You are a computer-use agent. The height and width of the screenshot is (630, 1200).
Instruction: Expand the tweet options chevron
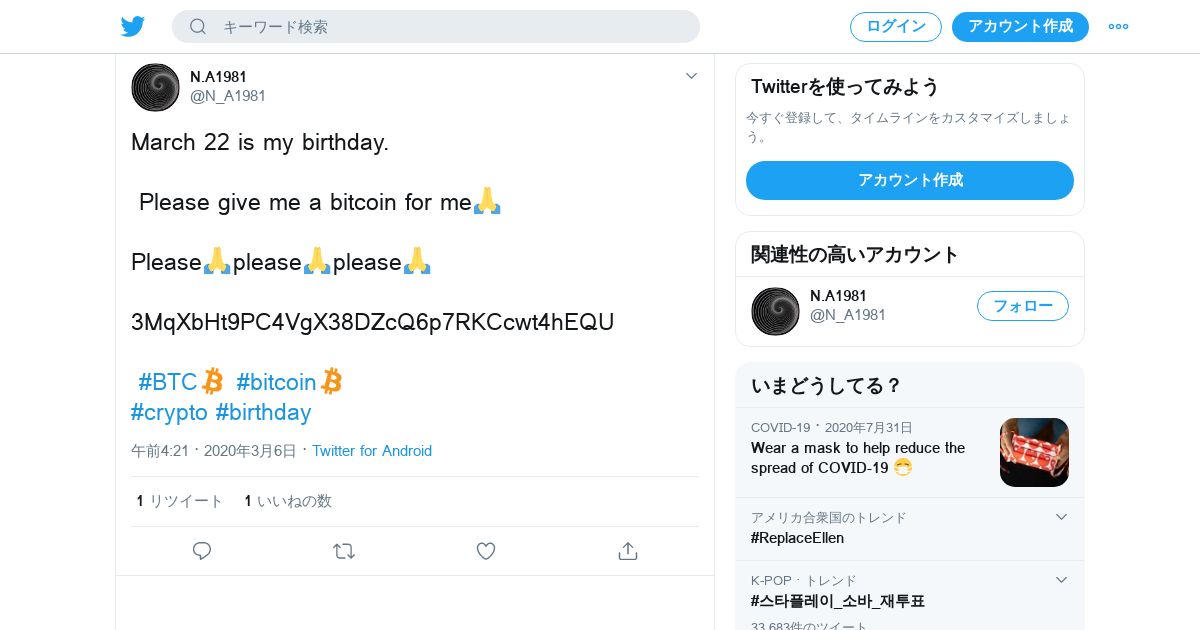[691, 76]
